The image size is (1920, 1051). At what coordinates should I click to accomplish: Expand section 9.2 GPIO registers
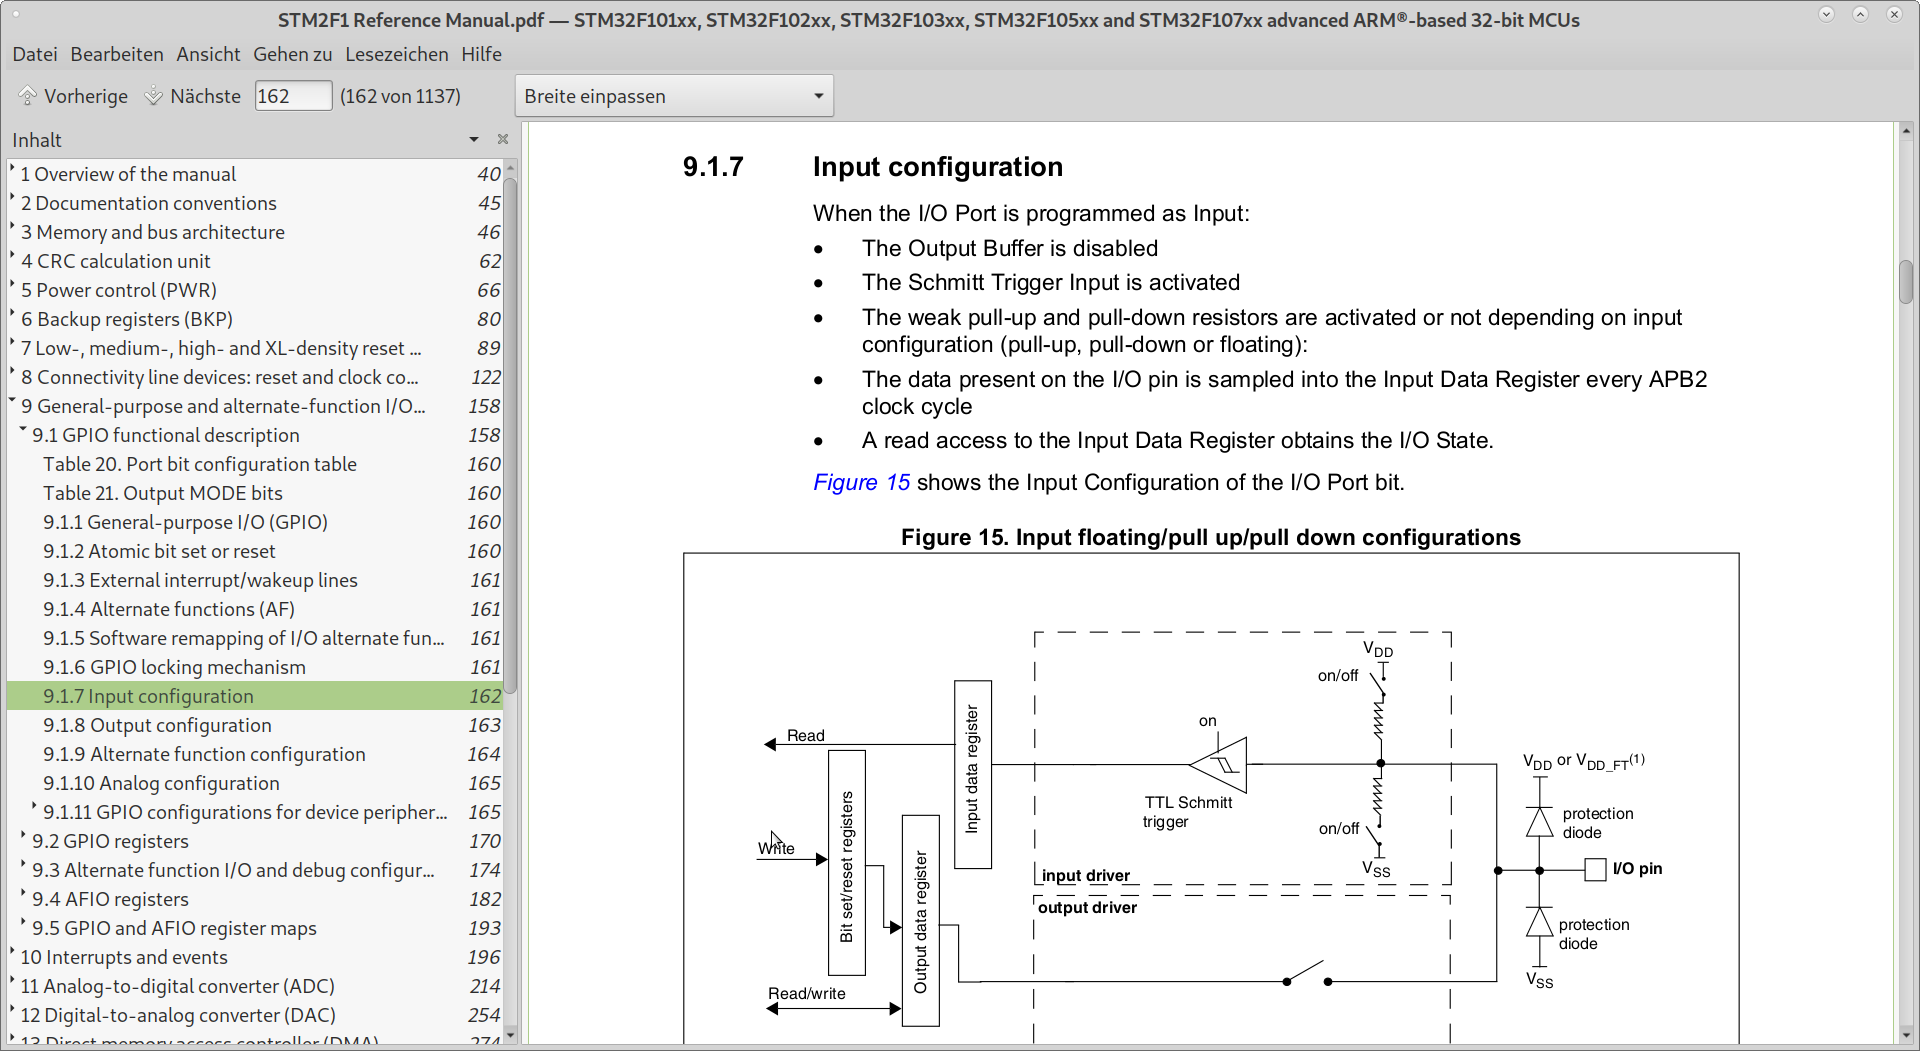pos(24,837)
